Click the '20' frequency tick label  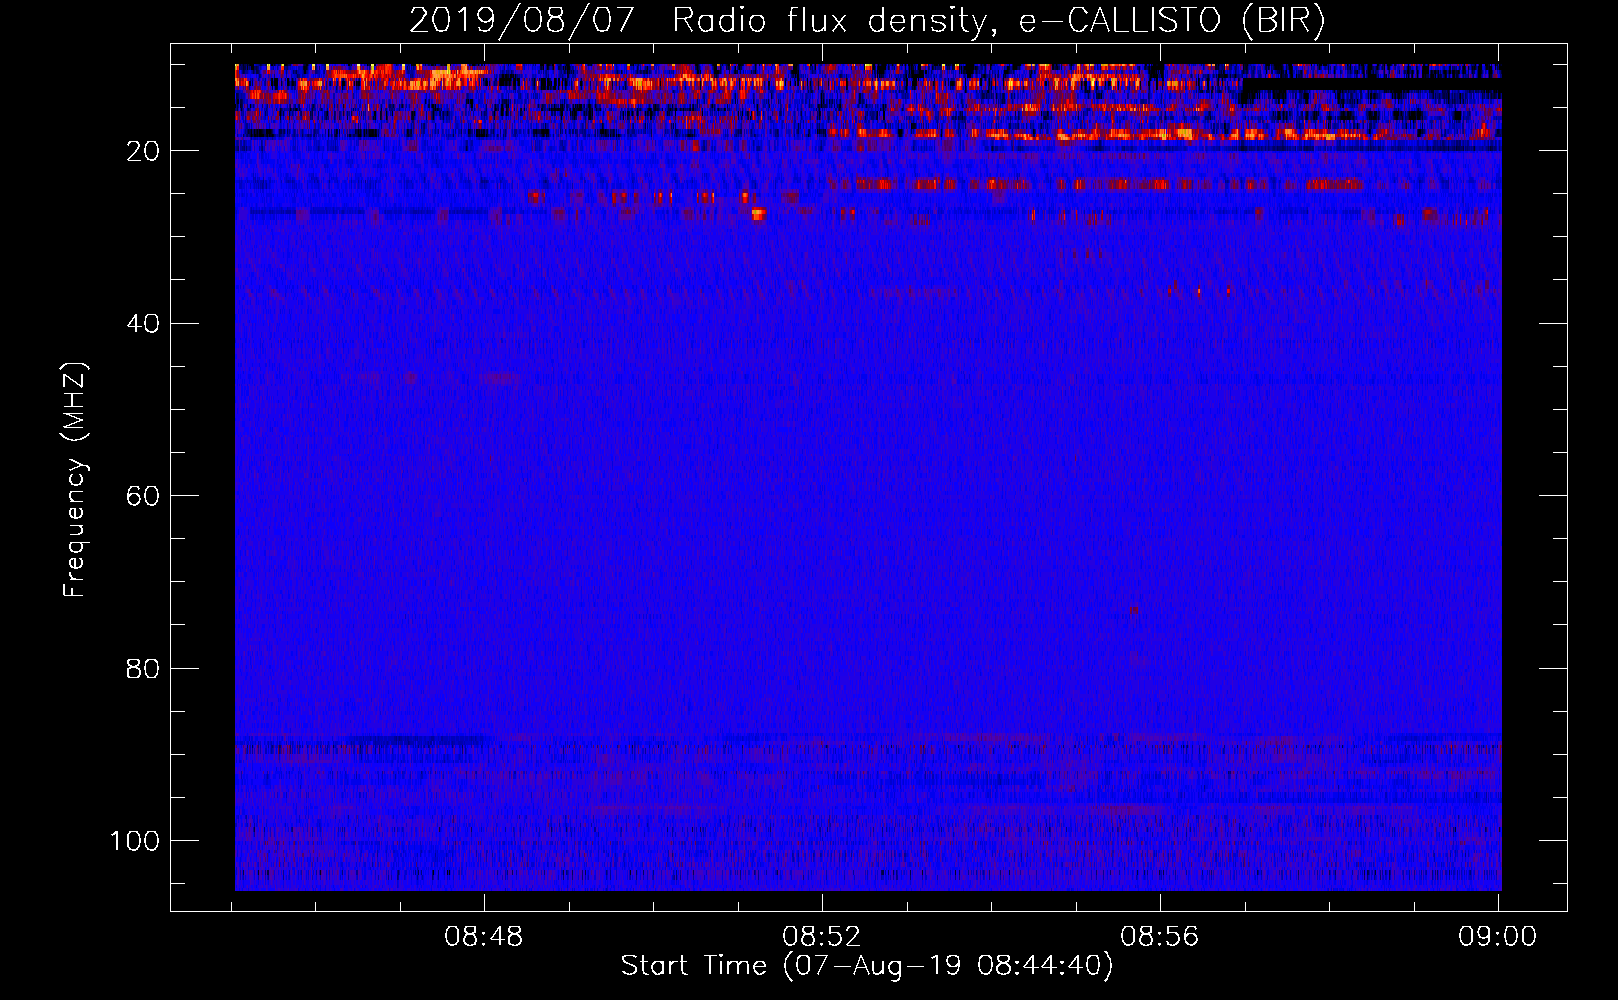click(144, 151)
